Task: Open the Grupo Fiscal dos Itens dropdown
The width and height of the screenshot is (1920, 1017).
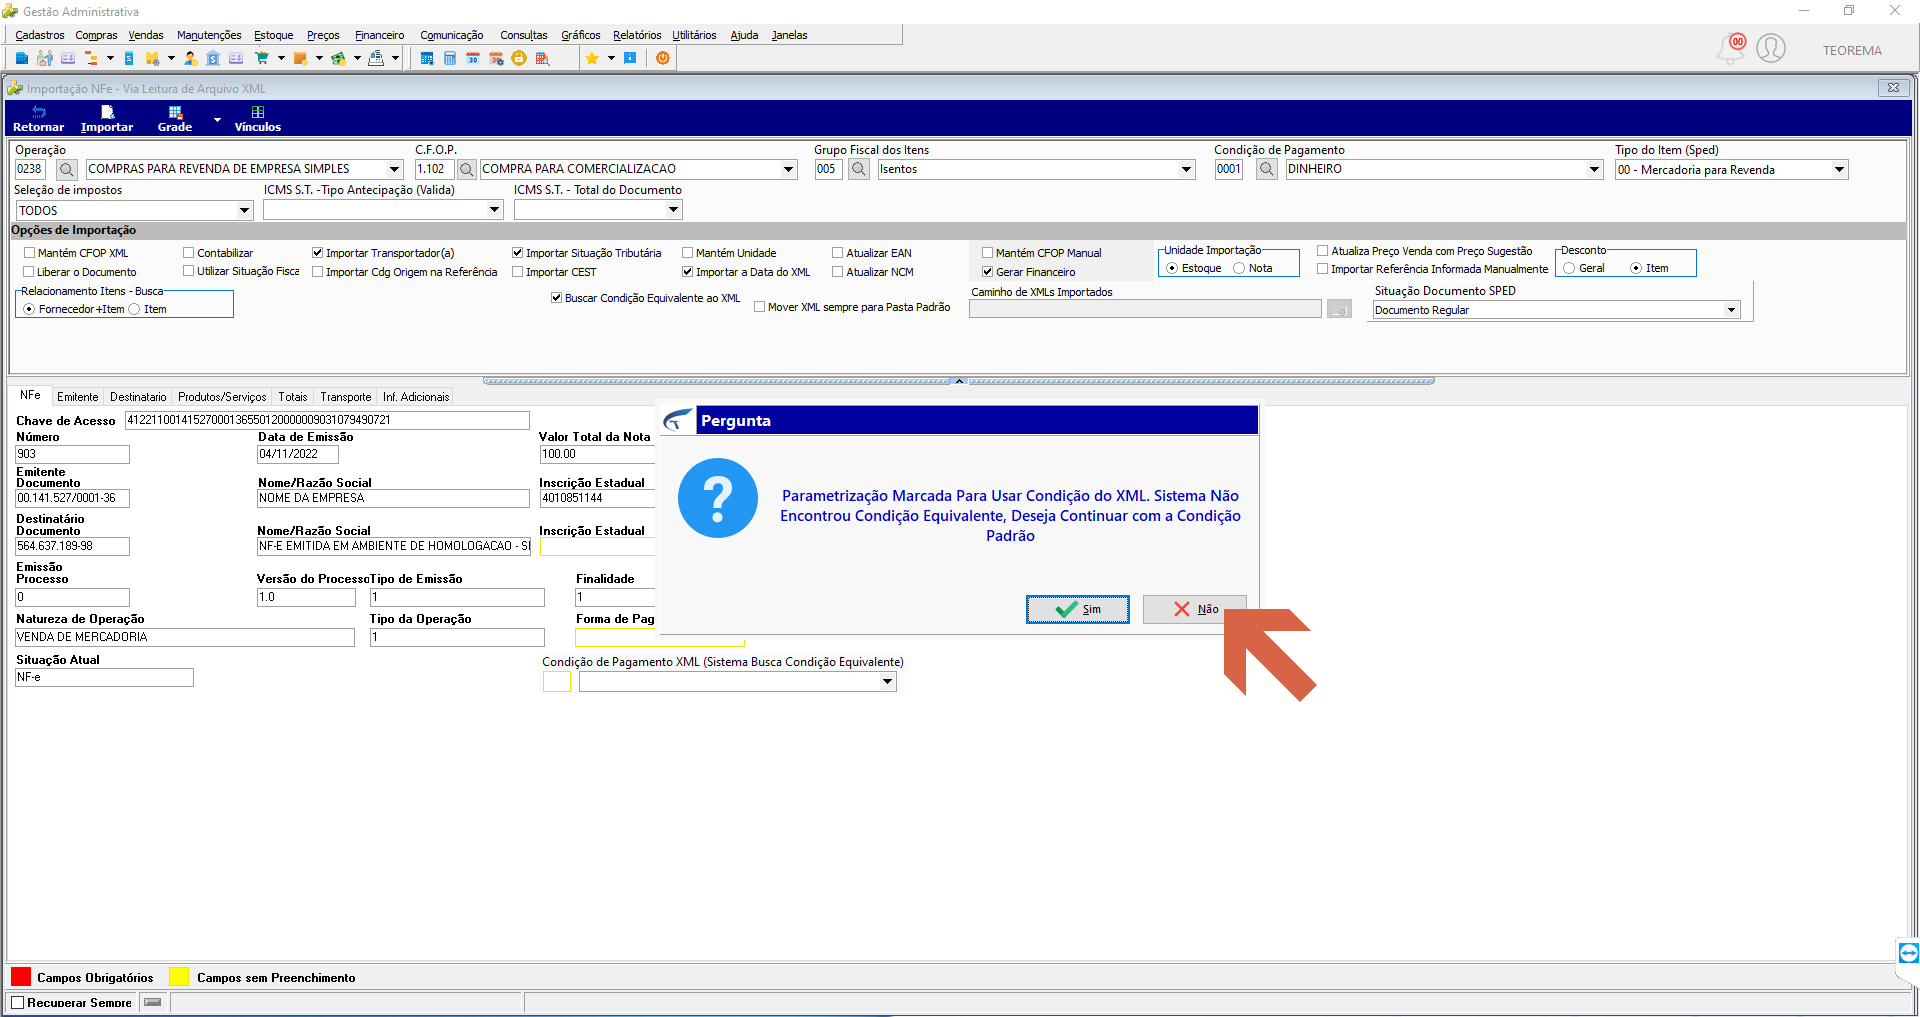Action: coord(1187,170)
